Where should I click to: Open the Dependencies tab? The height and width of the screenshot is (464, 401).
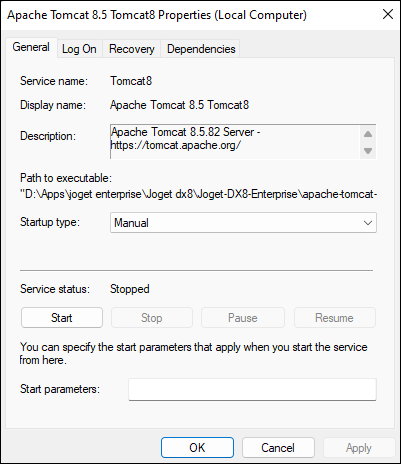[x=201, y=49]
